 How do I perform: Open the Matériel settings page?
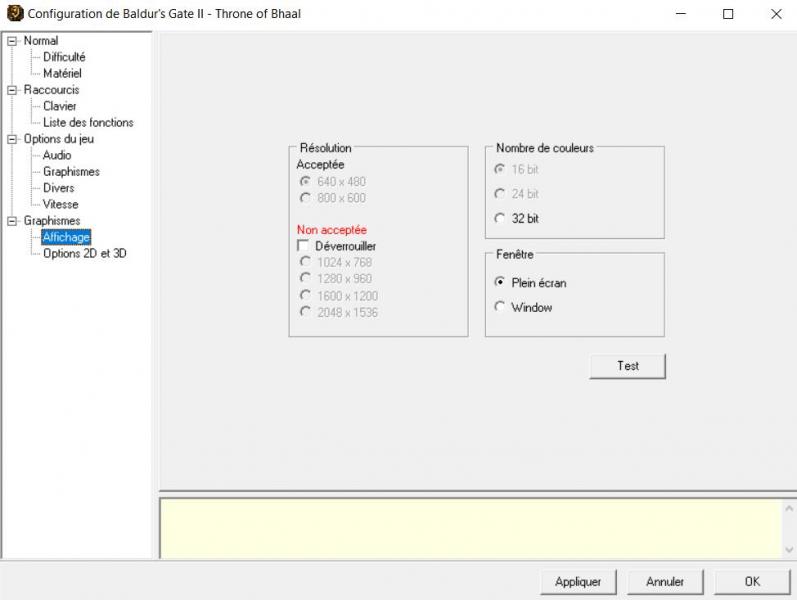[x=62, y=73]
